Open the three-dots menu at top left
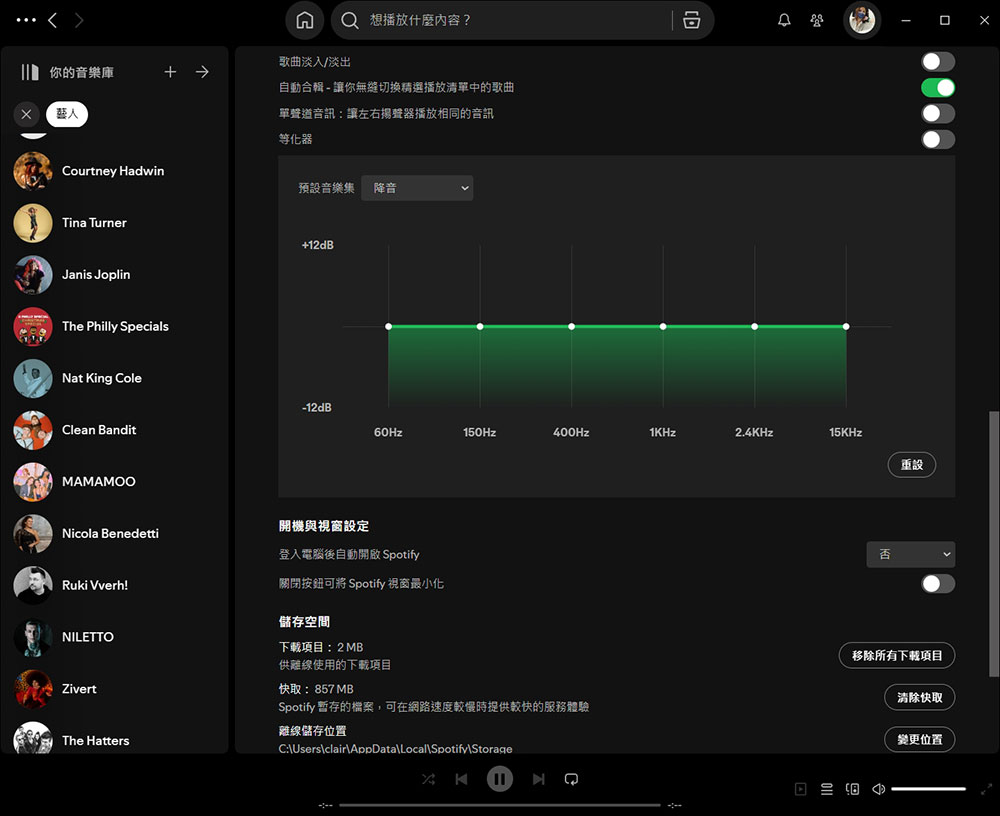 pyautogui.click(x=26, y=20)
